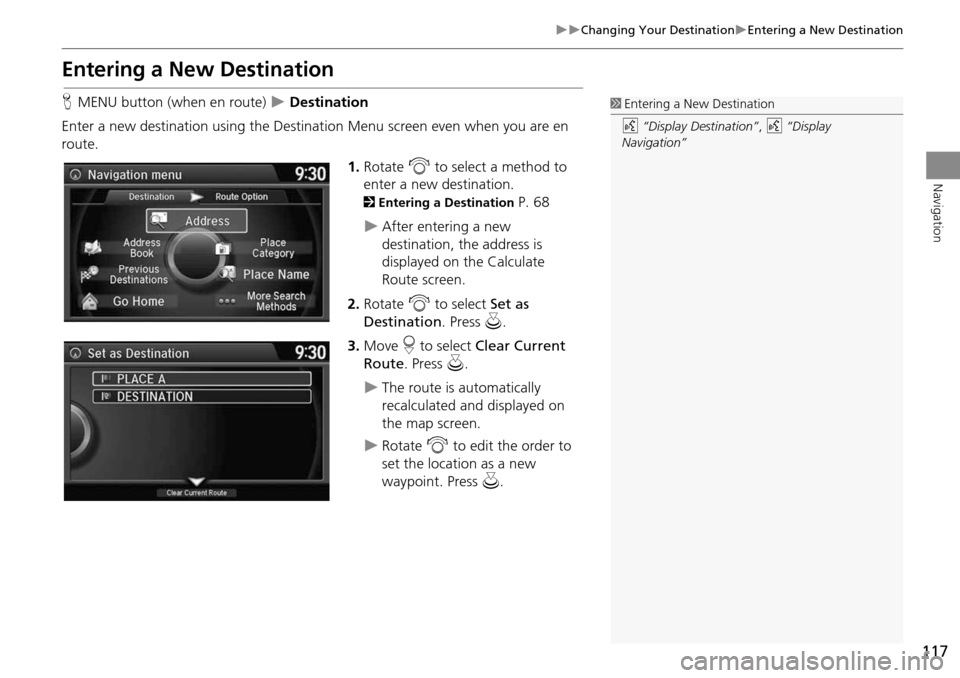Click the Previous Destinations flag icon
The height and width of the screenshot is (678, 960).
(x=88, y=274)
